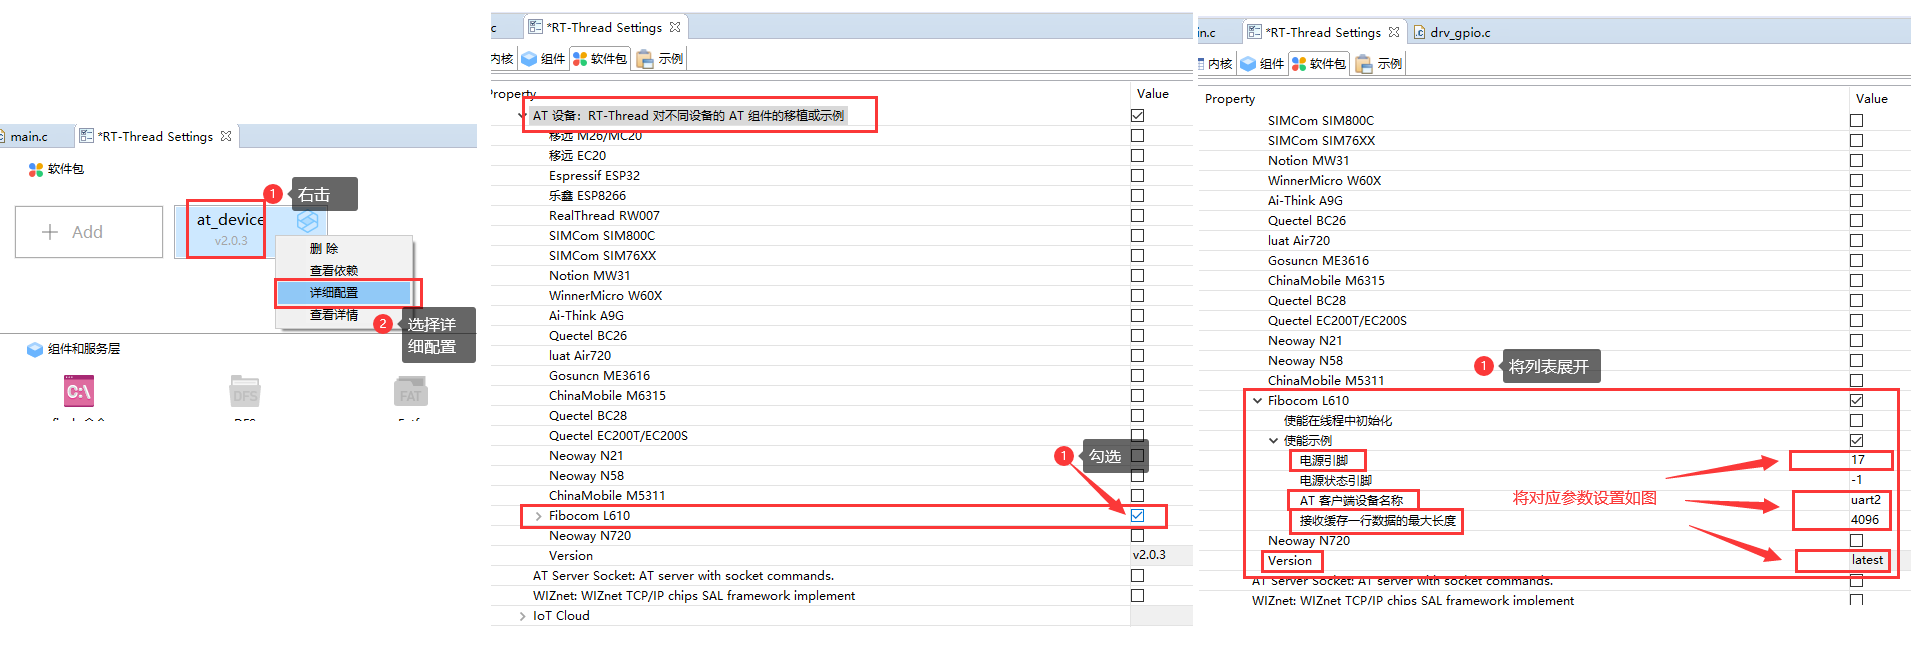Image resolution: width=1928 pixels, height=650 pixels.
Task: Click the cube icon on the at_device package card
Action: click(308, 221)
